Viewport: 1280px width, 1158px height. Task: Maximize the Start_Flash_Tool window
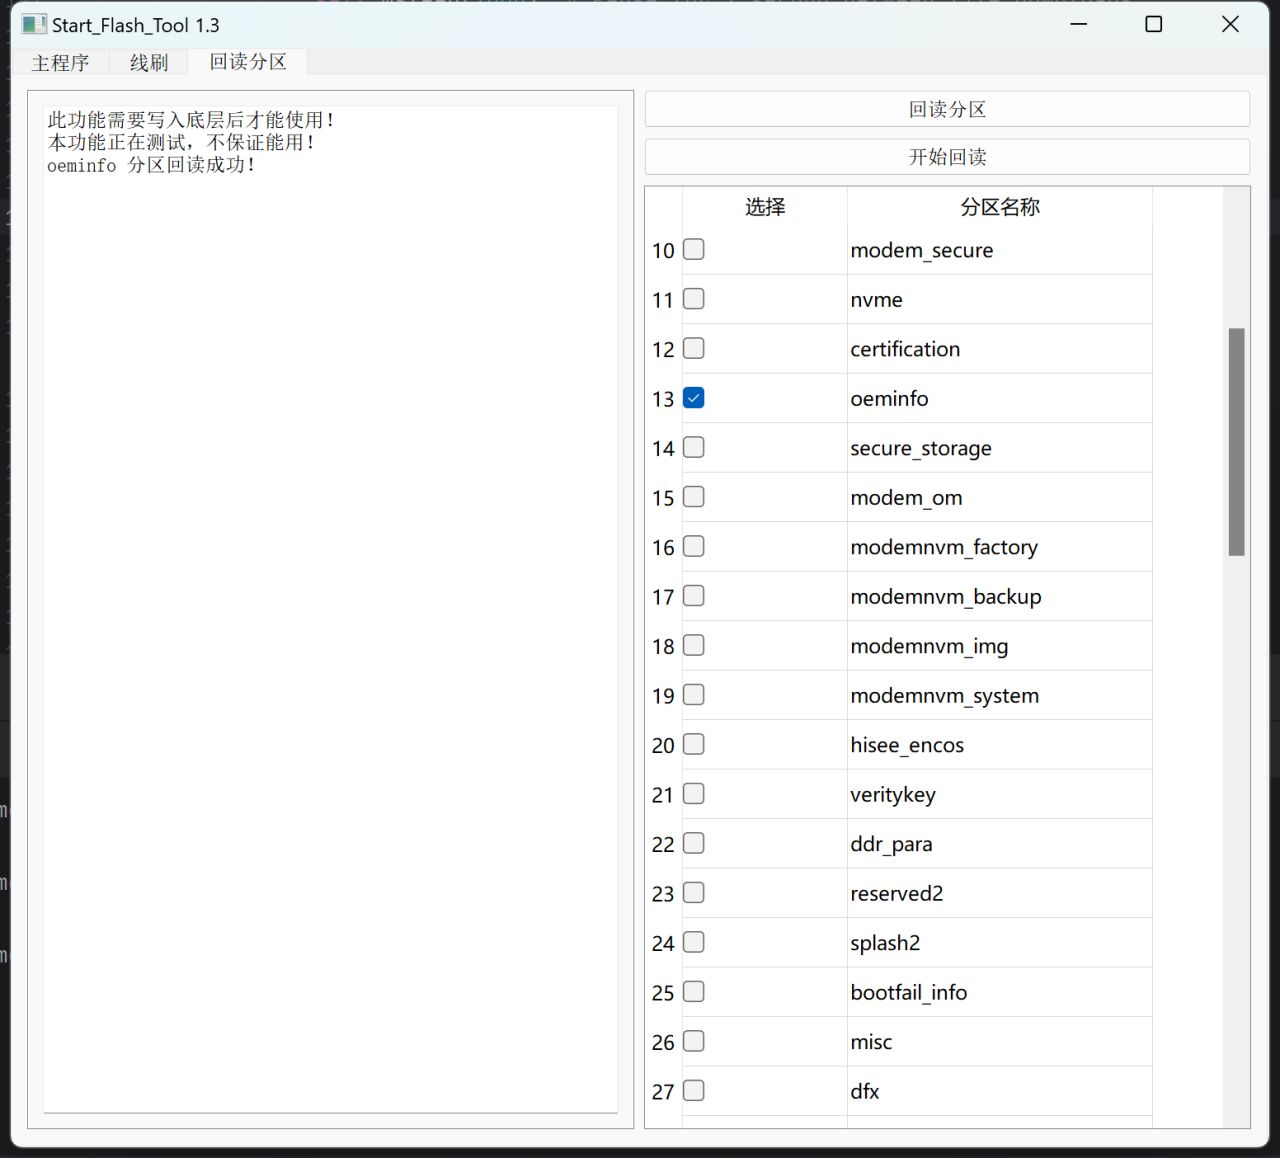pyautogui.click(x=1153, y=25)
